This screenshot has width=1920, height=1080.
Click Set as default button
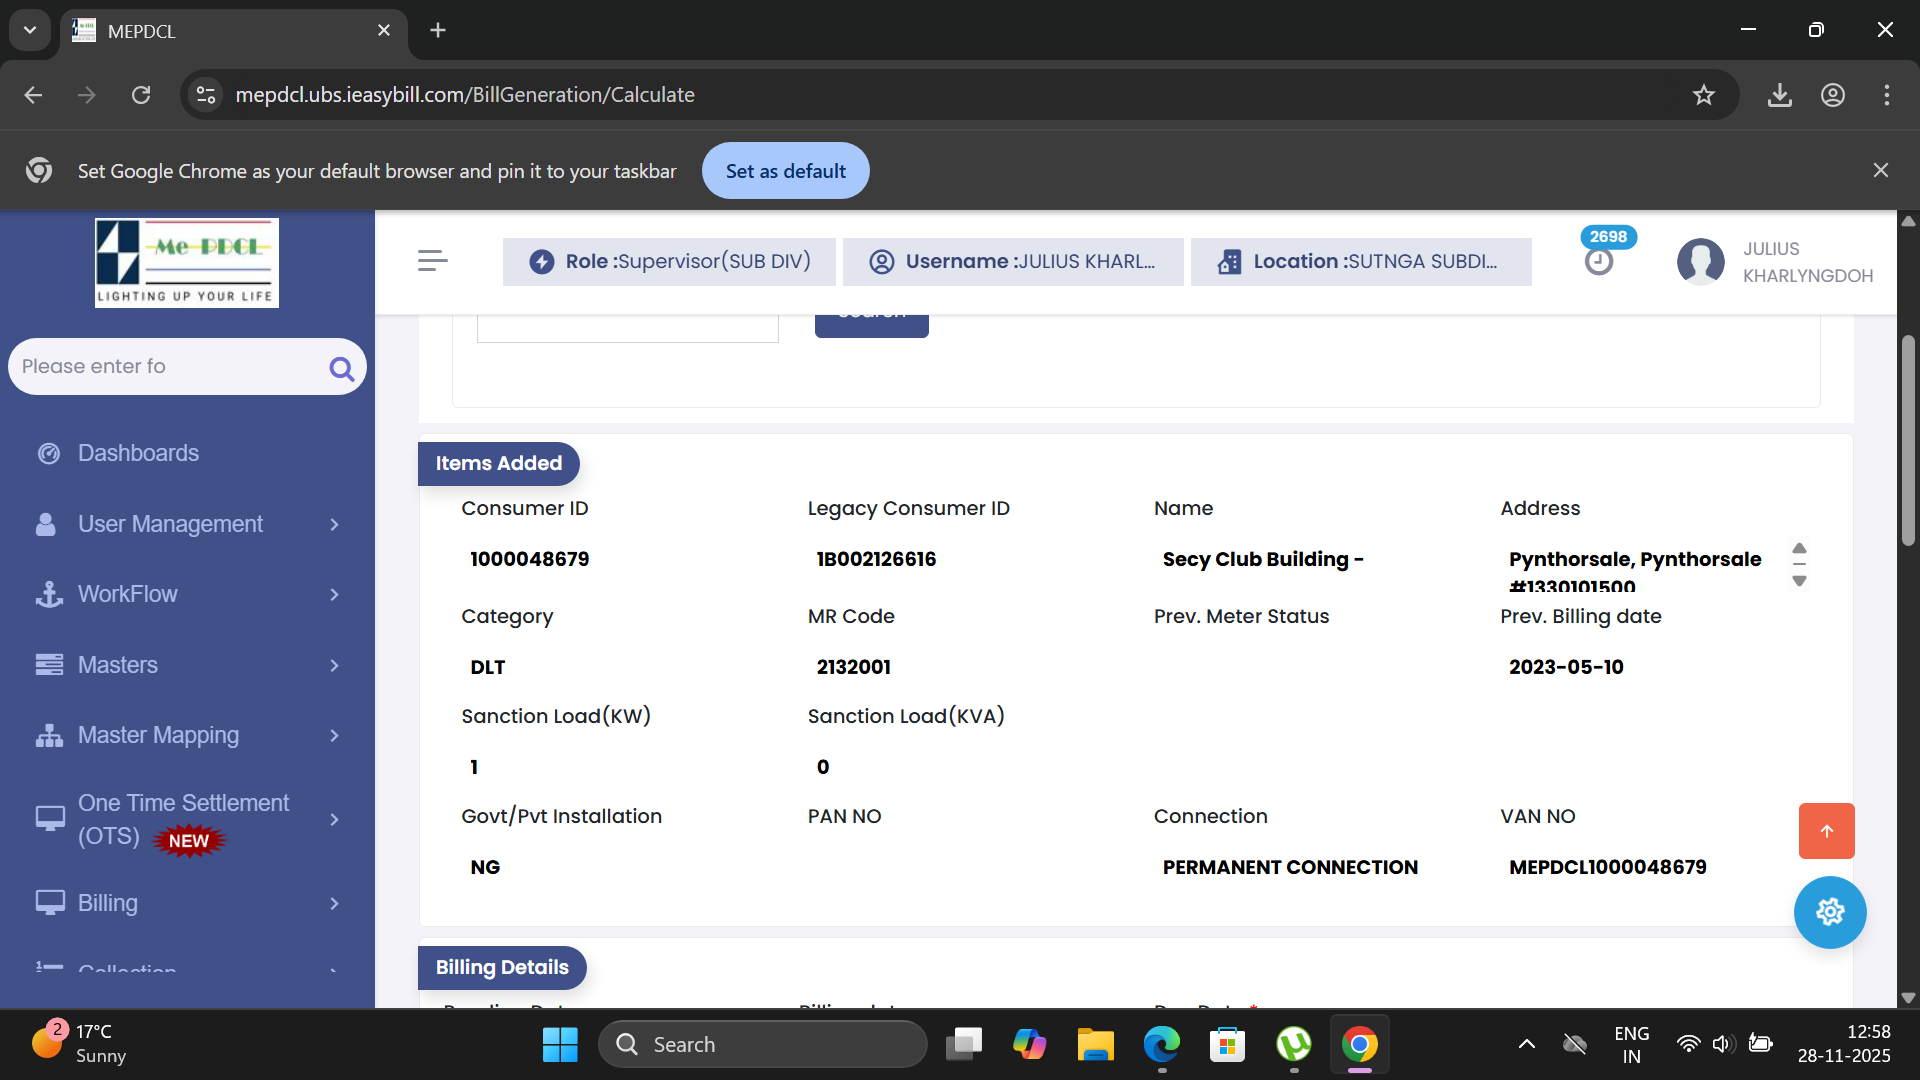tap(785, 171)
